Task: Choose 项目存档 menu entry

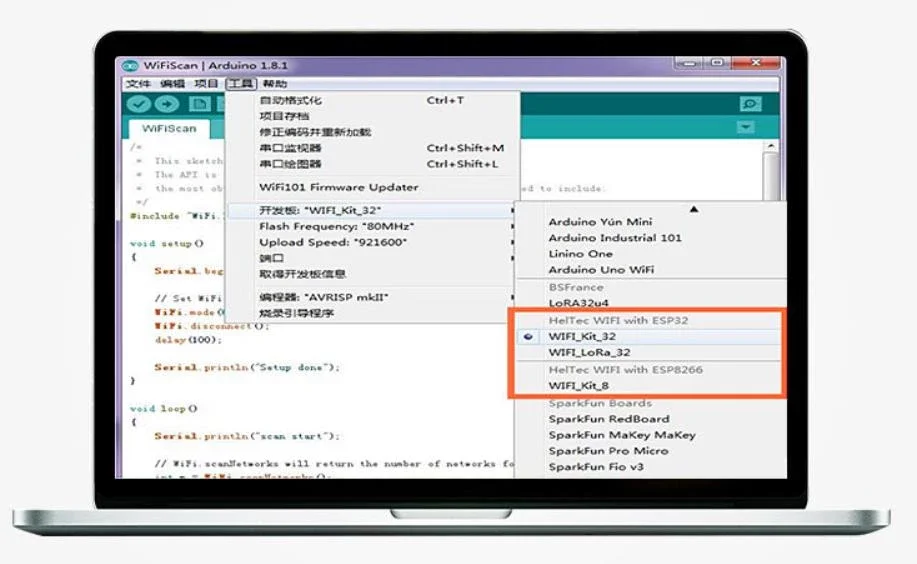Action: [x=373, y=116]
